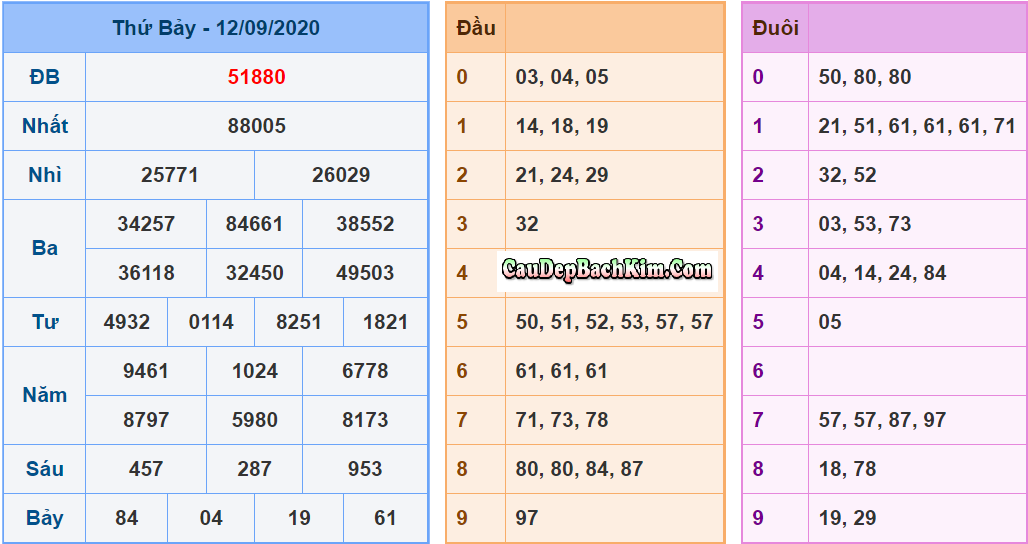The width and height of the screenshot is (1028, 544).
Task: Select Năm prize number 8173
Action: 365,419
